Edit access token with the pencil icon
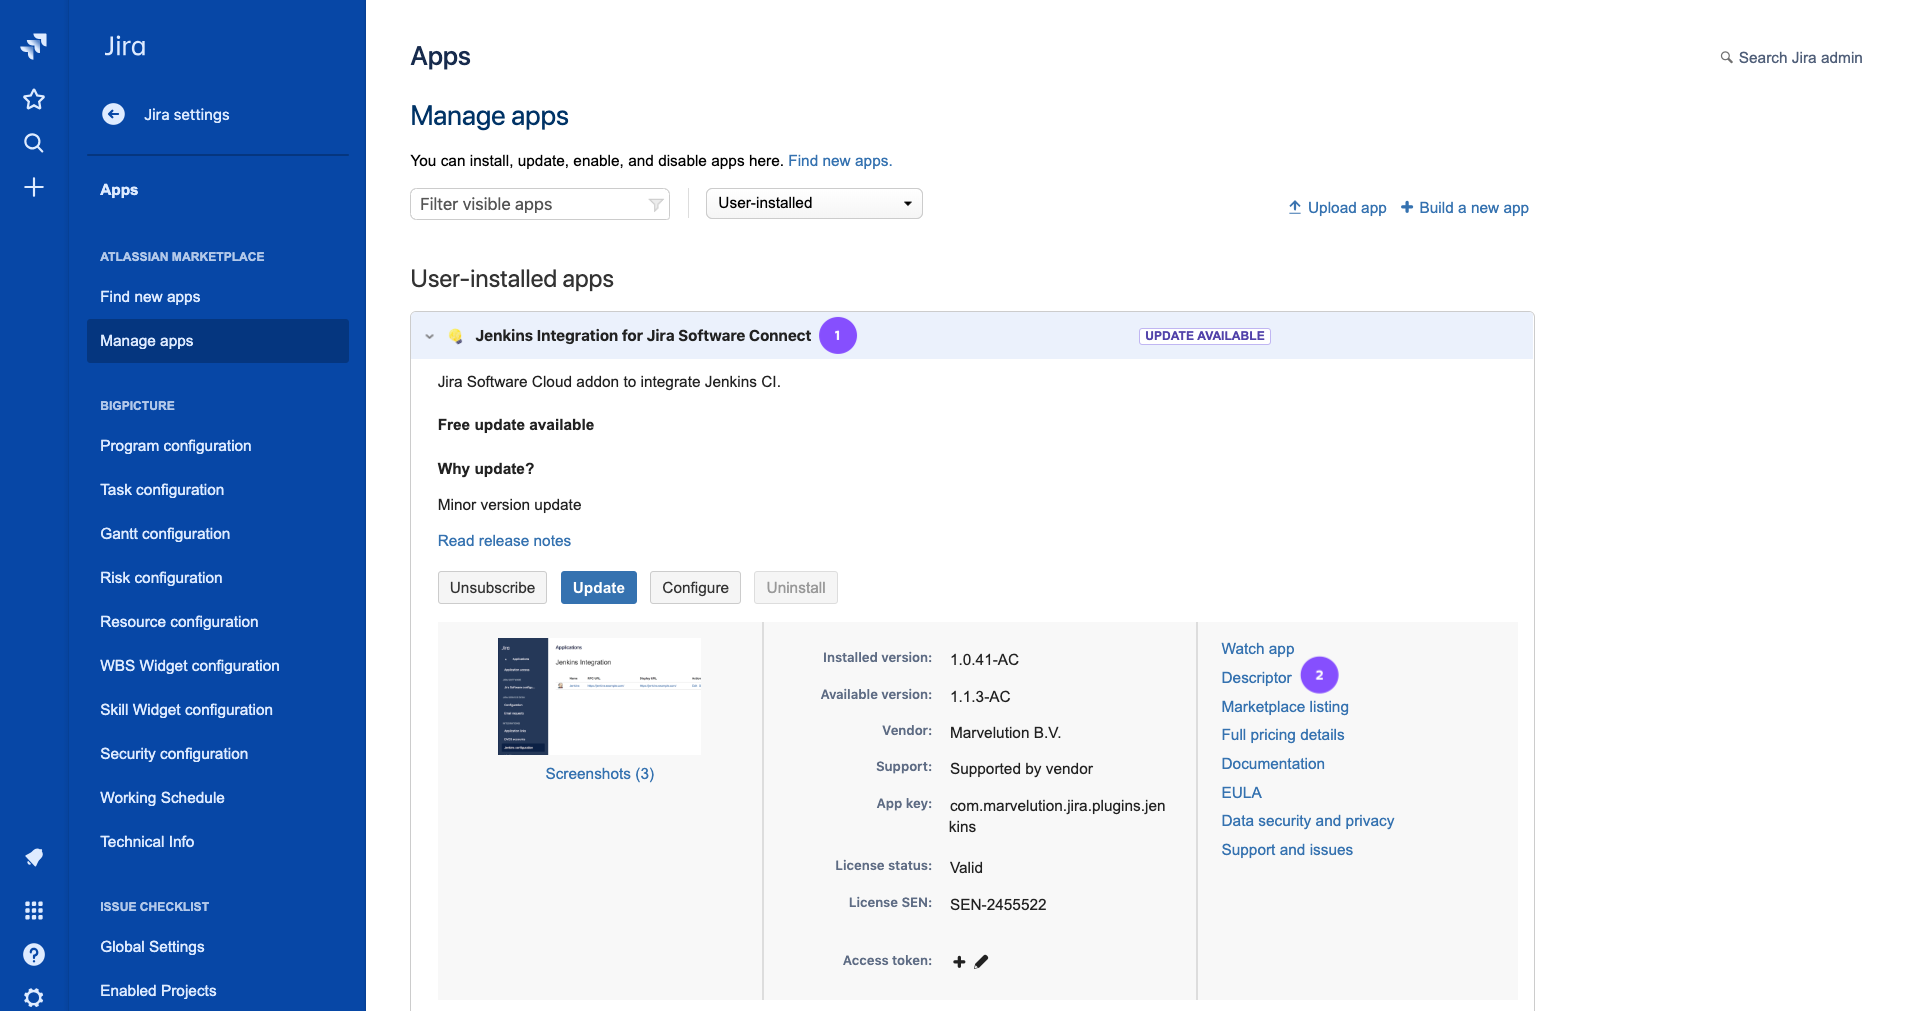The height and width of the screenshot is (1011, 1914). click(x=981, y=961)
